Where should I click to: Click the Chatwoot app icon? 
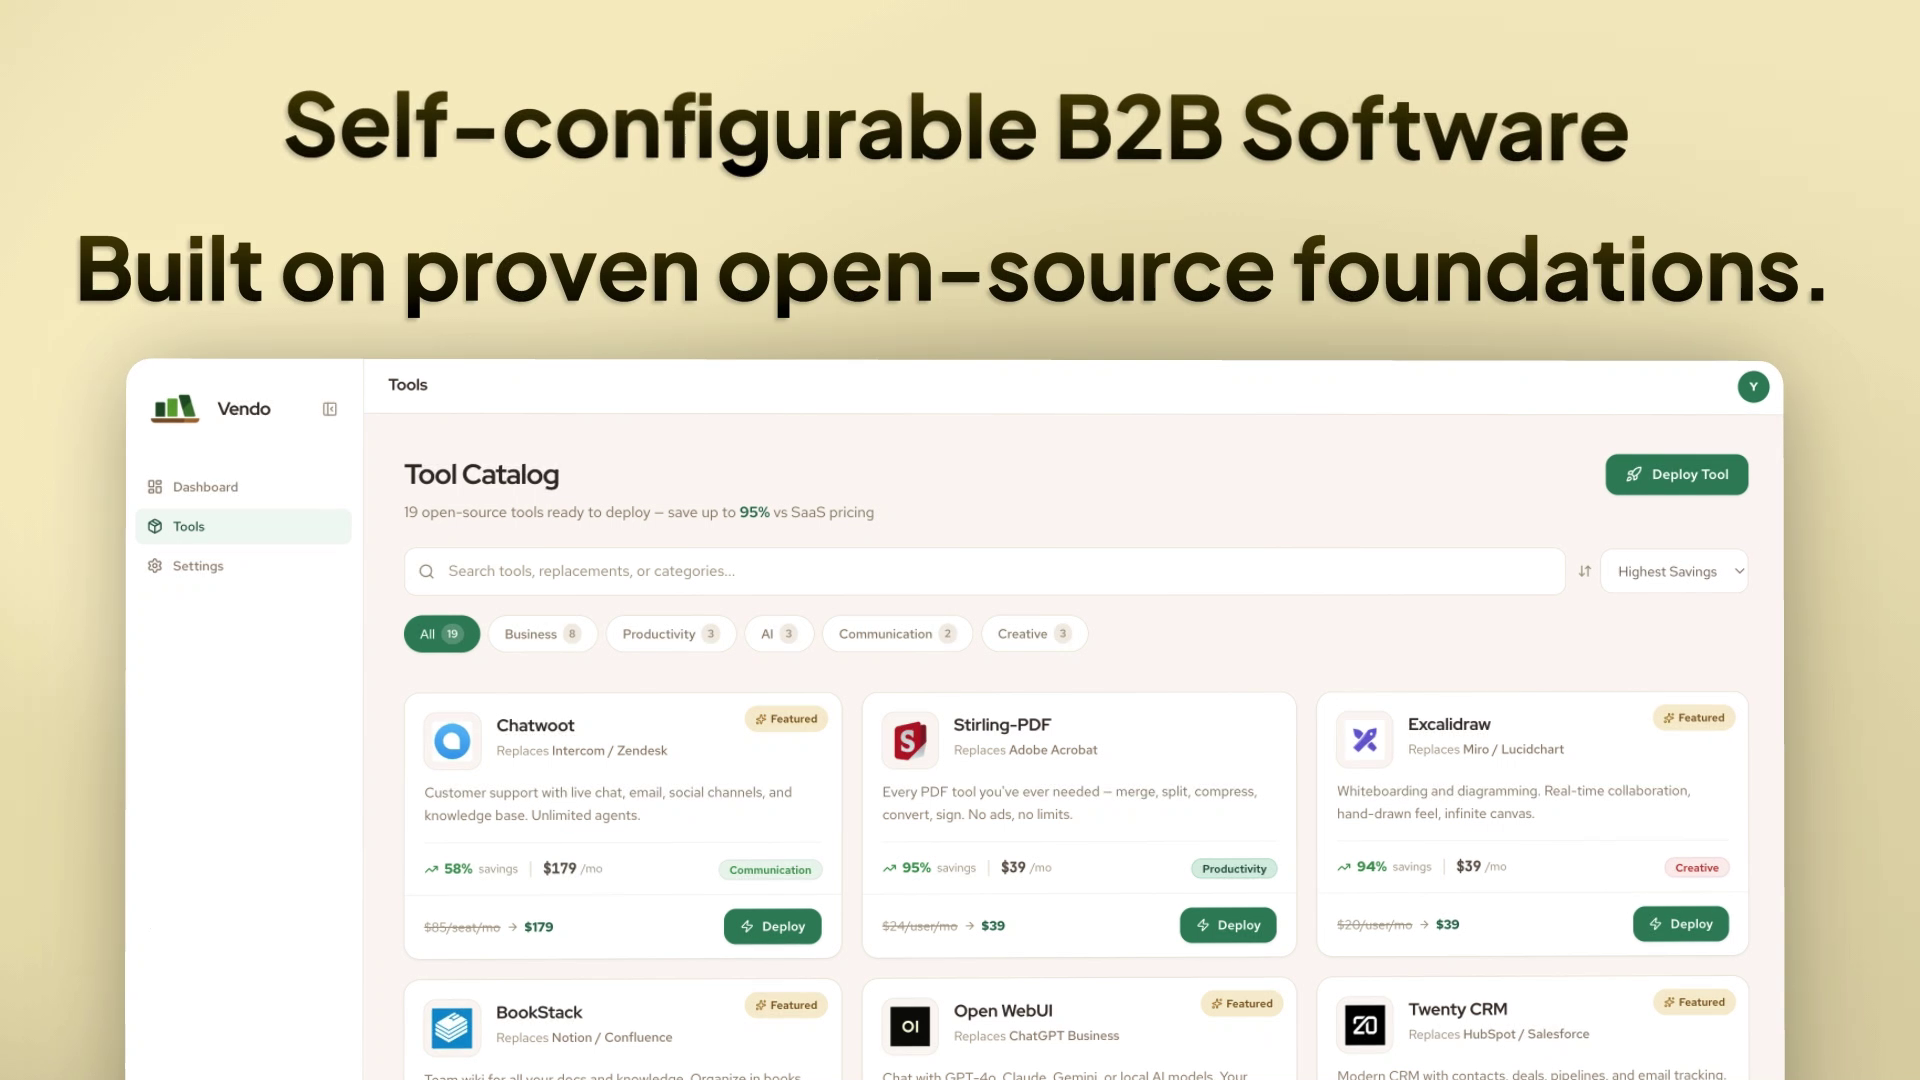pyautogui.click(x=452, y=741)
